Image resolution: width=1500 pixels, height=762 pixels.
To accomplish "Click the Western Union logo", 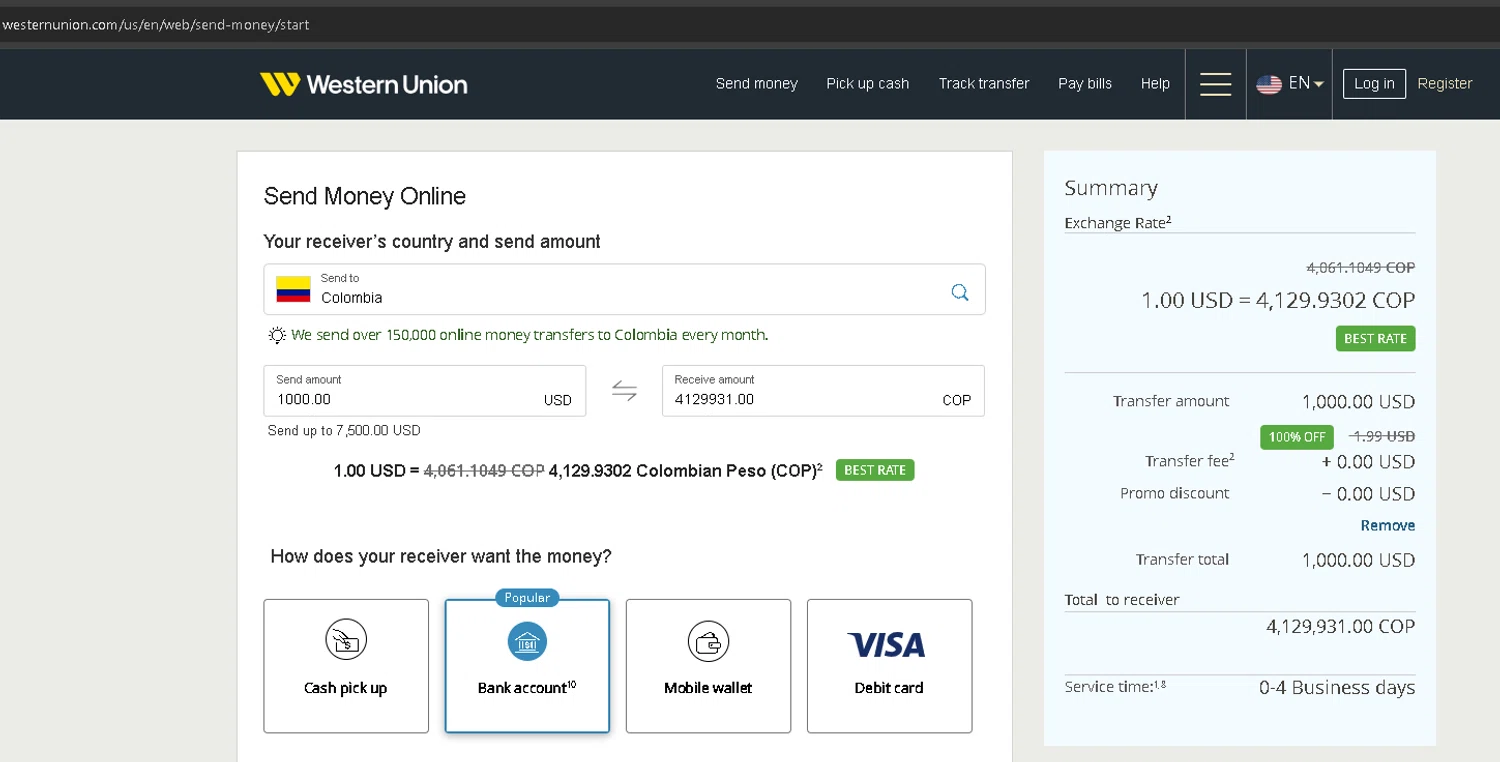I will click(364, 84).
